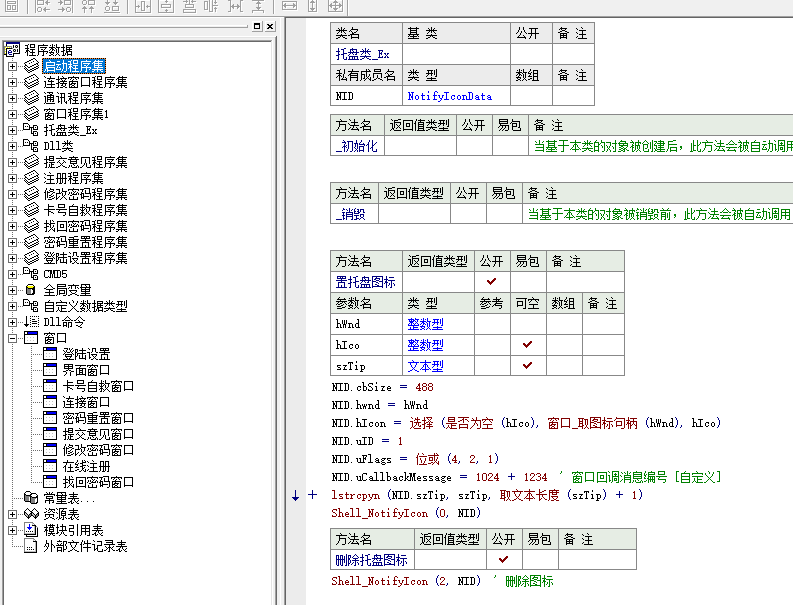
Task: Toggle 可空 checkmark for hIco parameter
Action: pos(527,344)
